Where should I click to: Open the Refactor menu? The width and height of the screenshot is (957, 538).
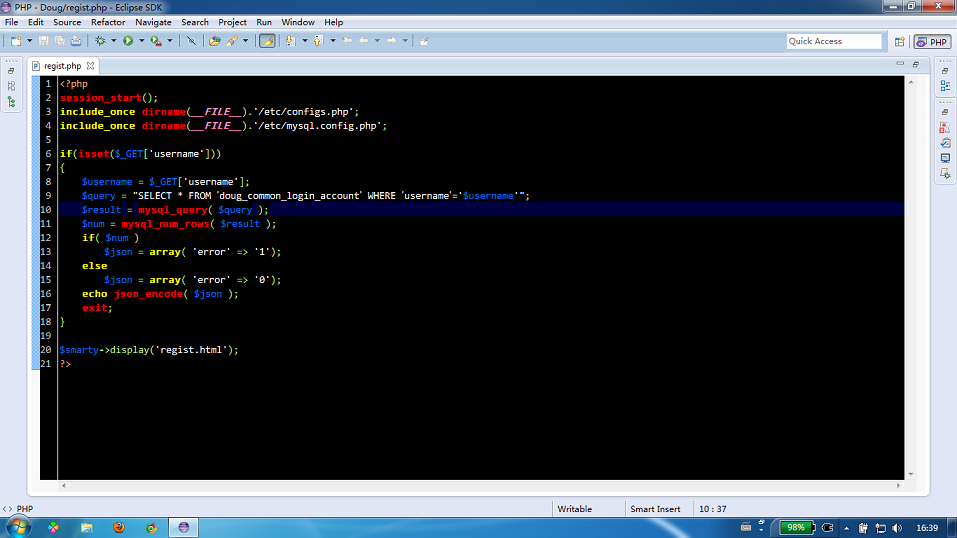[x=108, y=22]
